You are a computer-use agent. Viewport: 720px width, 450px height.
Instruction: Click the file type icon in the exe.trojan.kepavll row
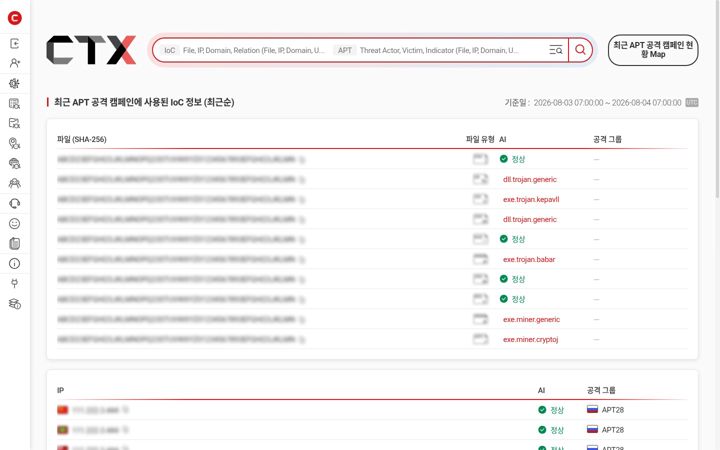pyautogui.click(x=480, y=199)
